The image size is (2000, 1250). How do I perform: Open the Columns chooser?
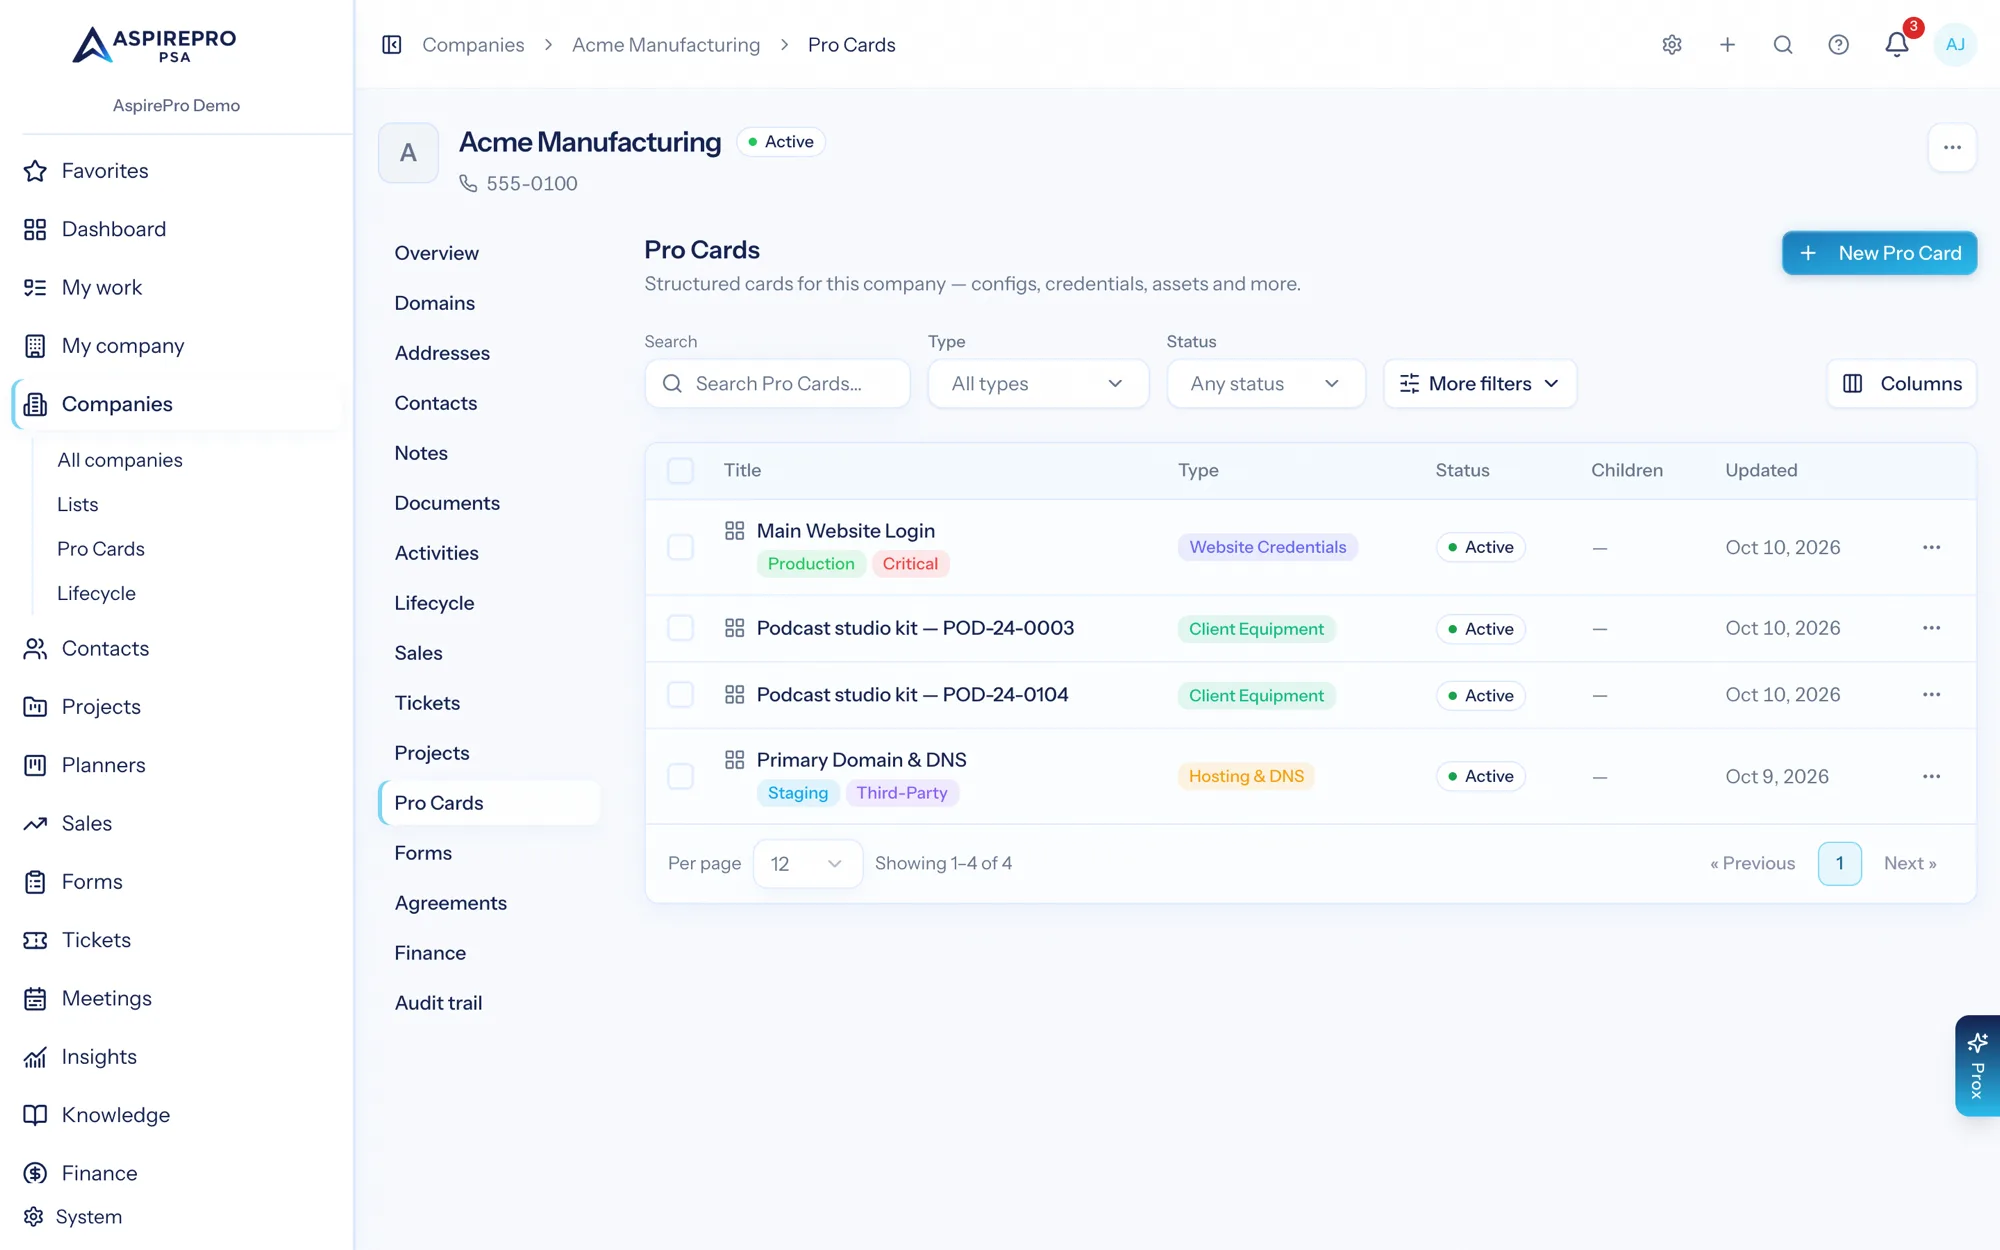tap(1901, 384)
